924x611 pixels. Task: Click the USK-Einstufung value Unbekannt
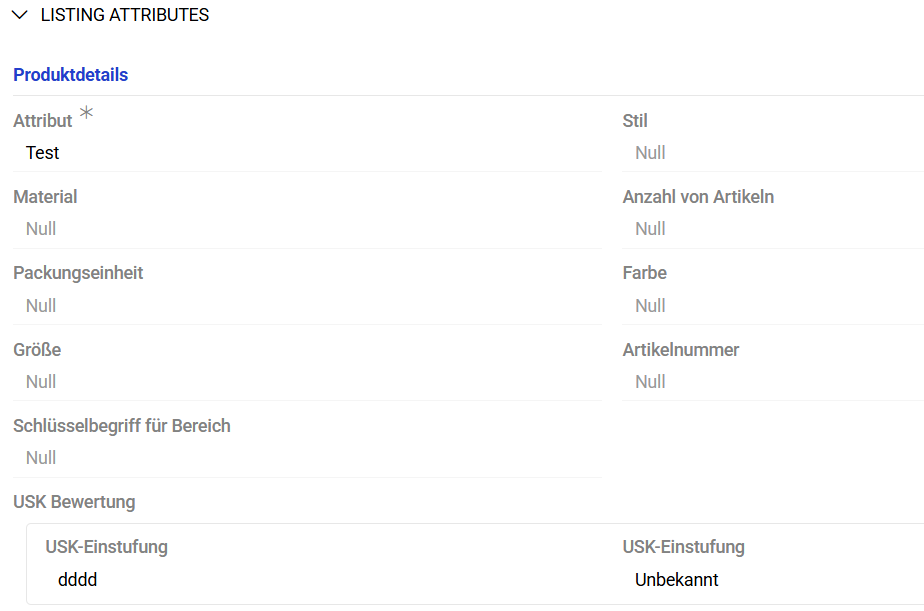click(677, 579)
